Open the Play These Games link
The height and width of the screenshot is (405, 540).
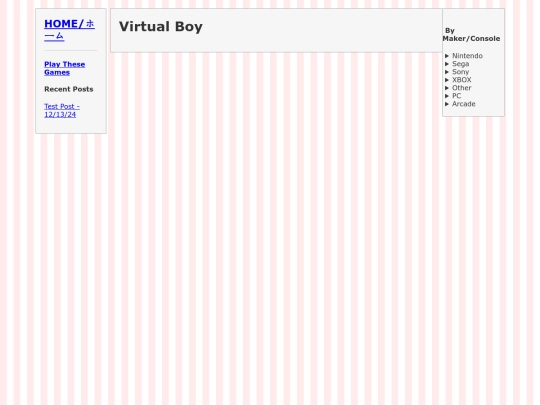click(64, 68)
